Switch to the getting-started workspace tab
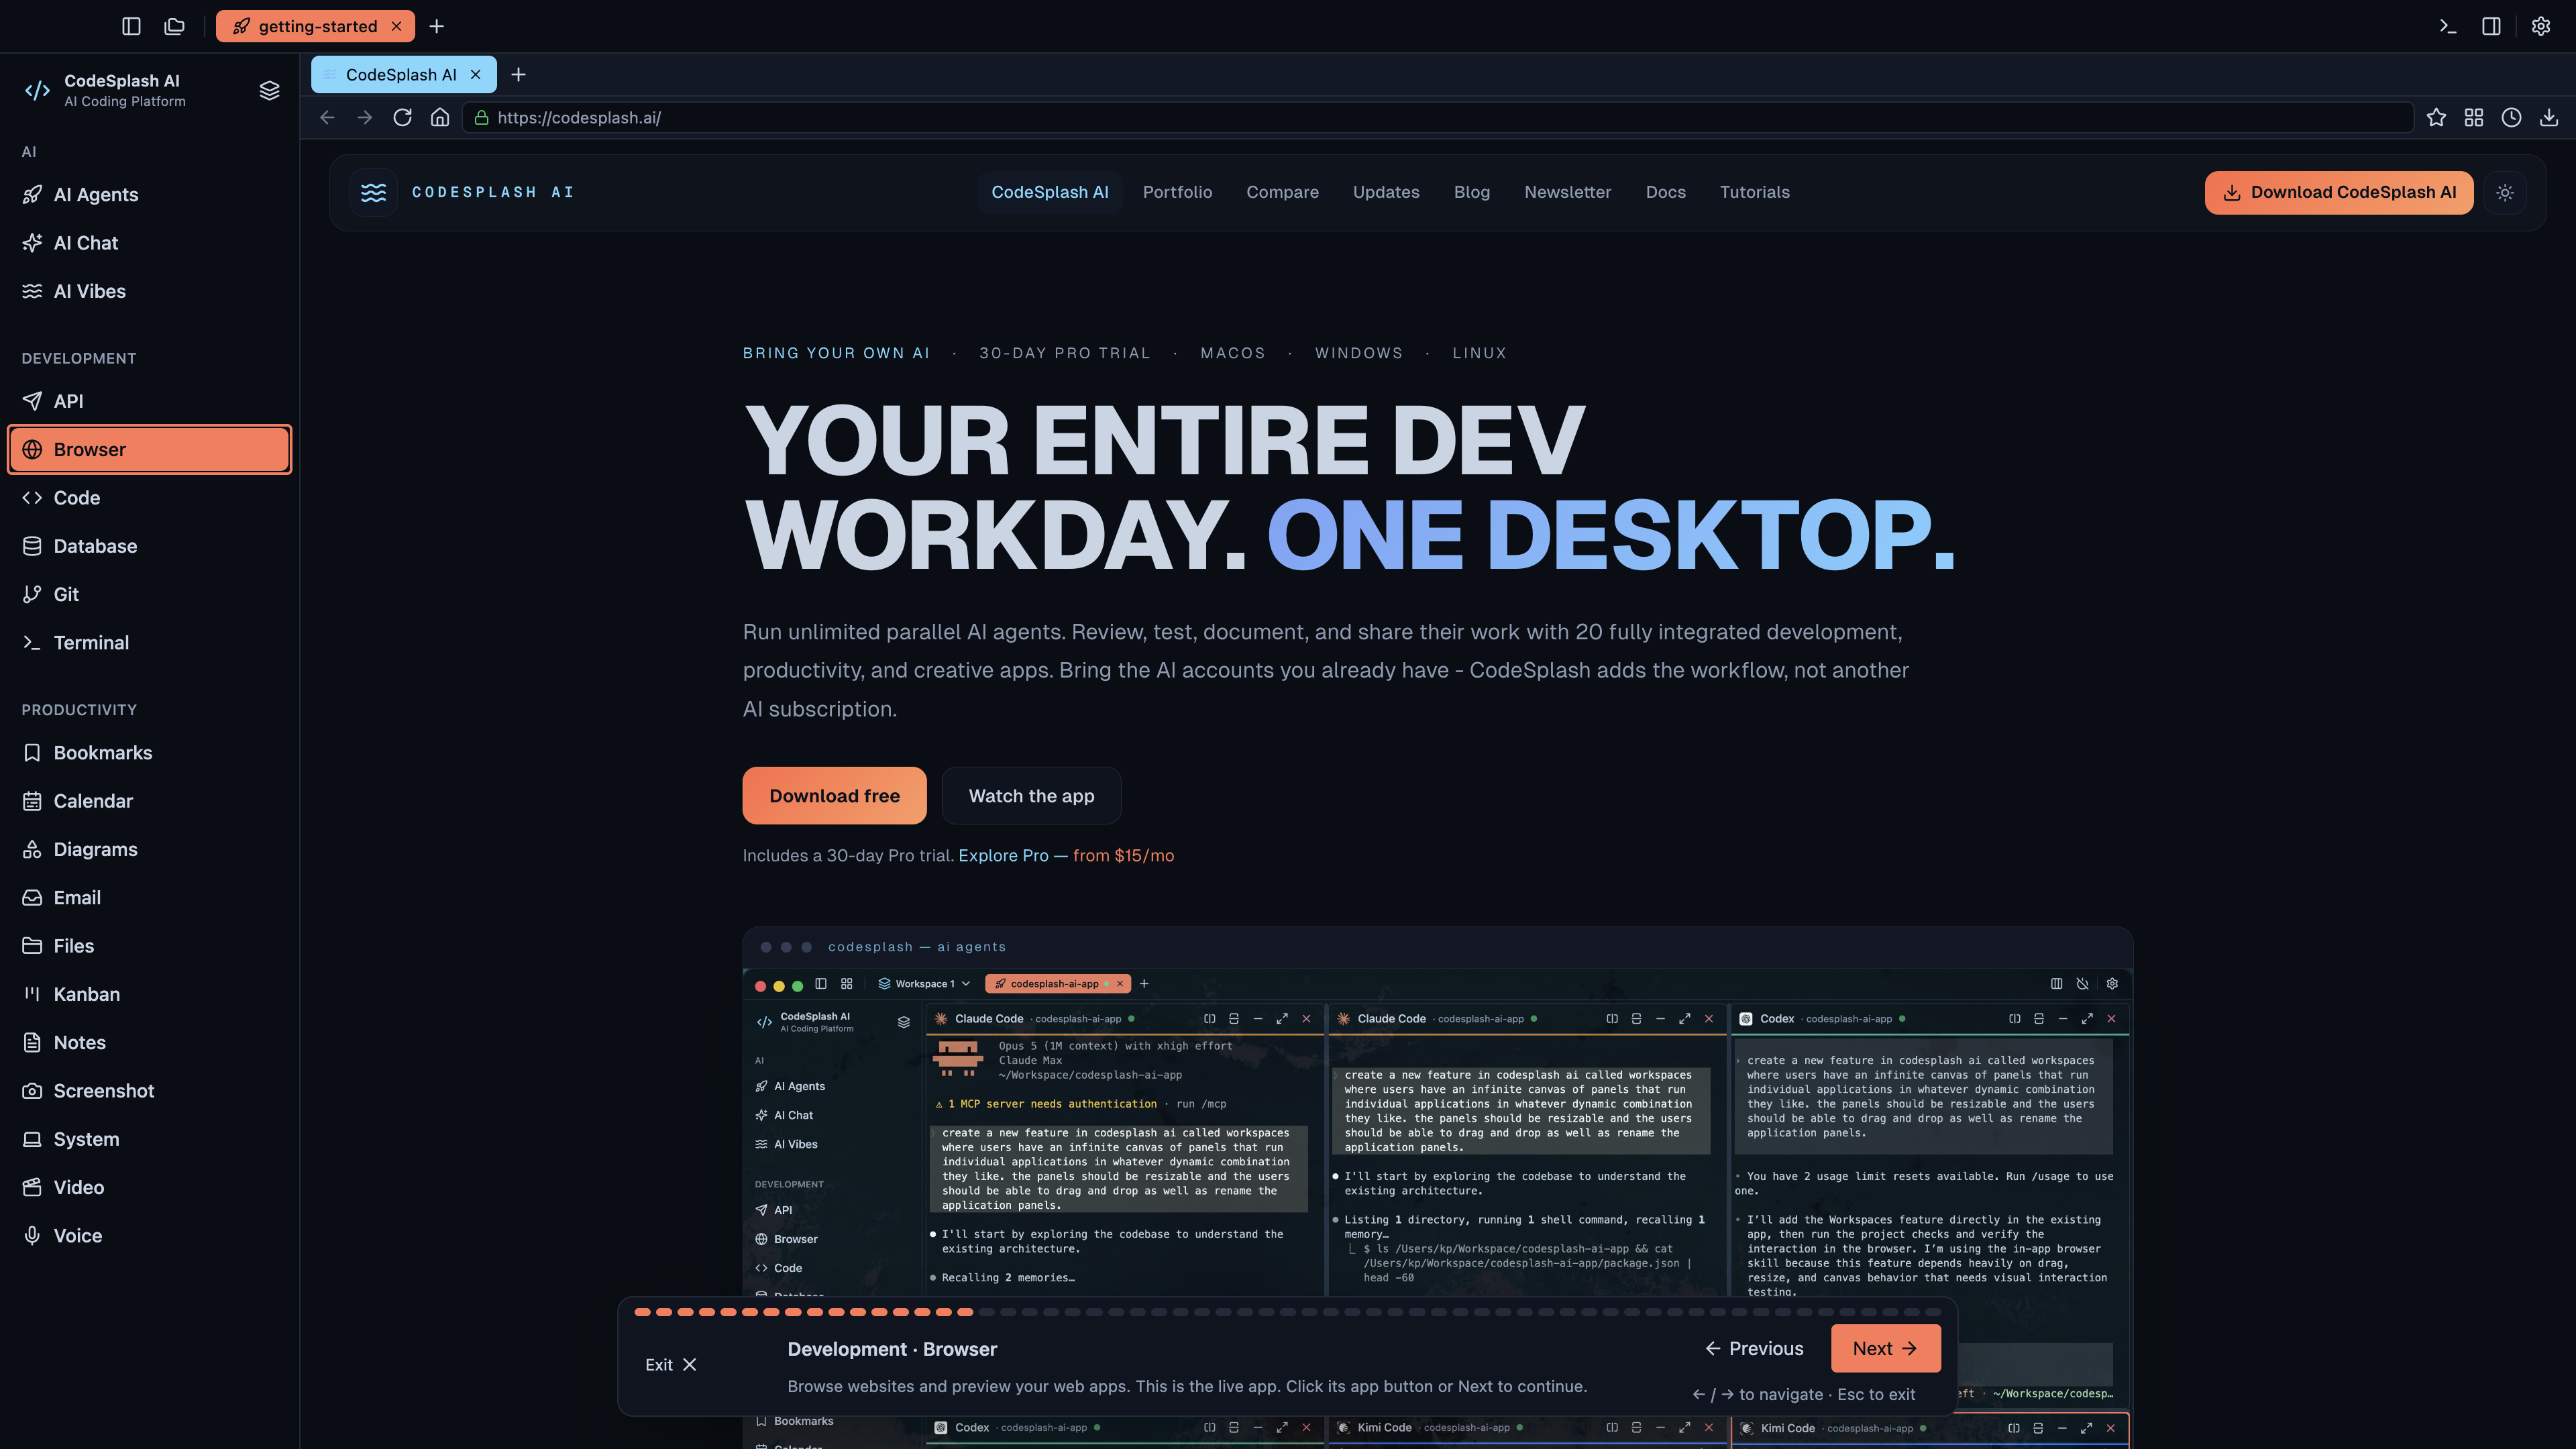This screenshot has width=2576, height=1449. [315, 26]
